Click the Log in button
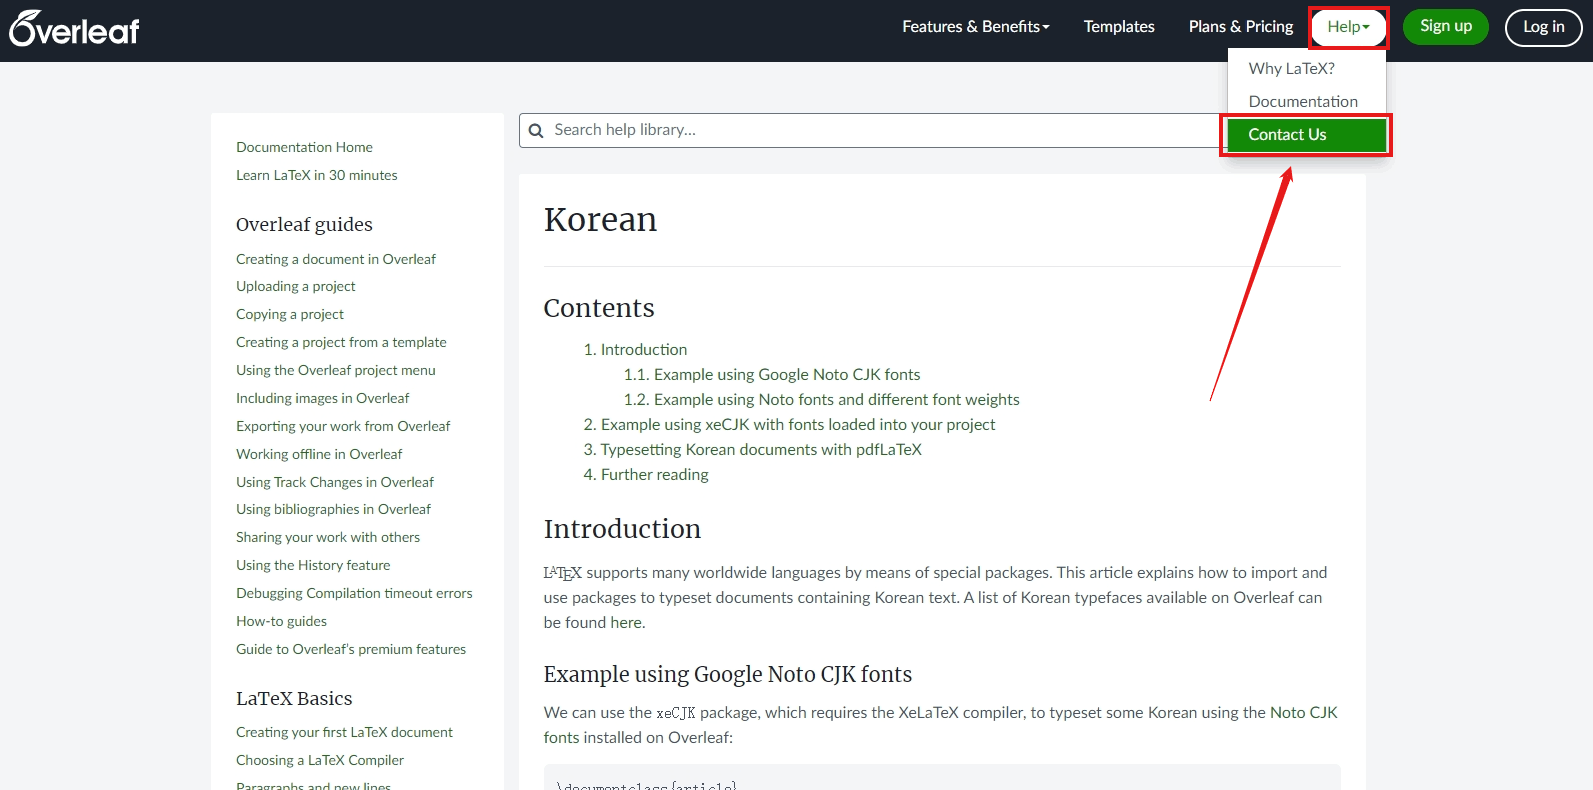 pyautogui.click(x=1543, y=27)
